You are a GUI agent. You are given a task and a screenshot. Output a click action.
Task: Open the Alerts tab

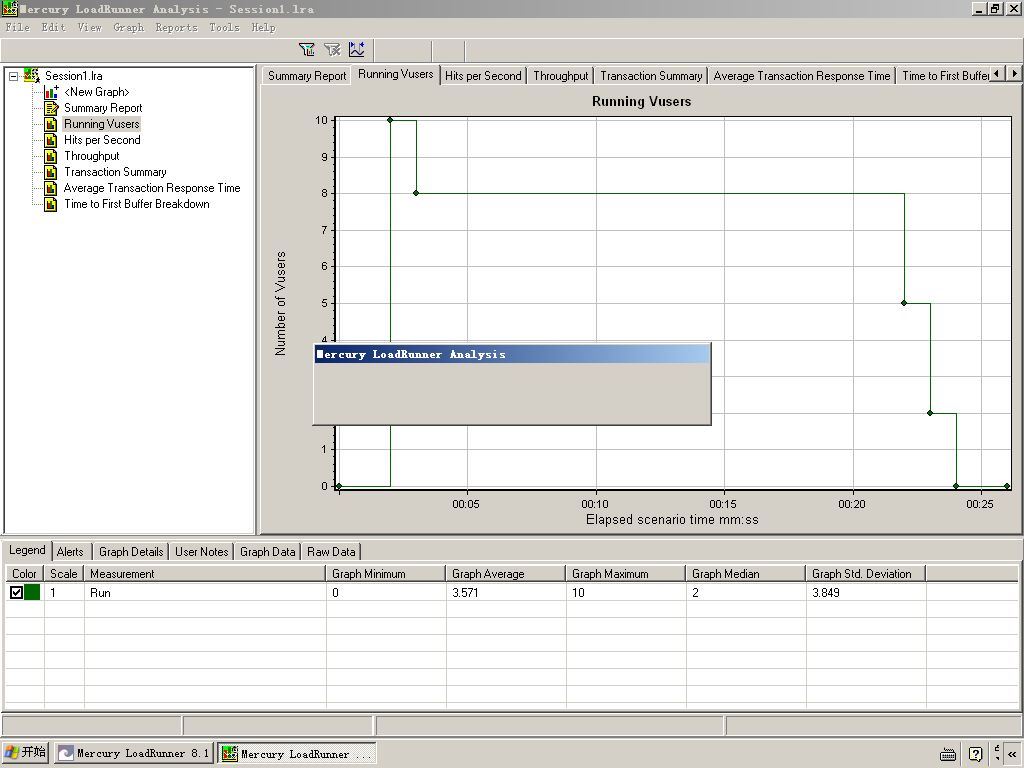[70, 552]
